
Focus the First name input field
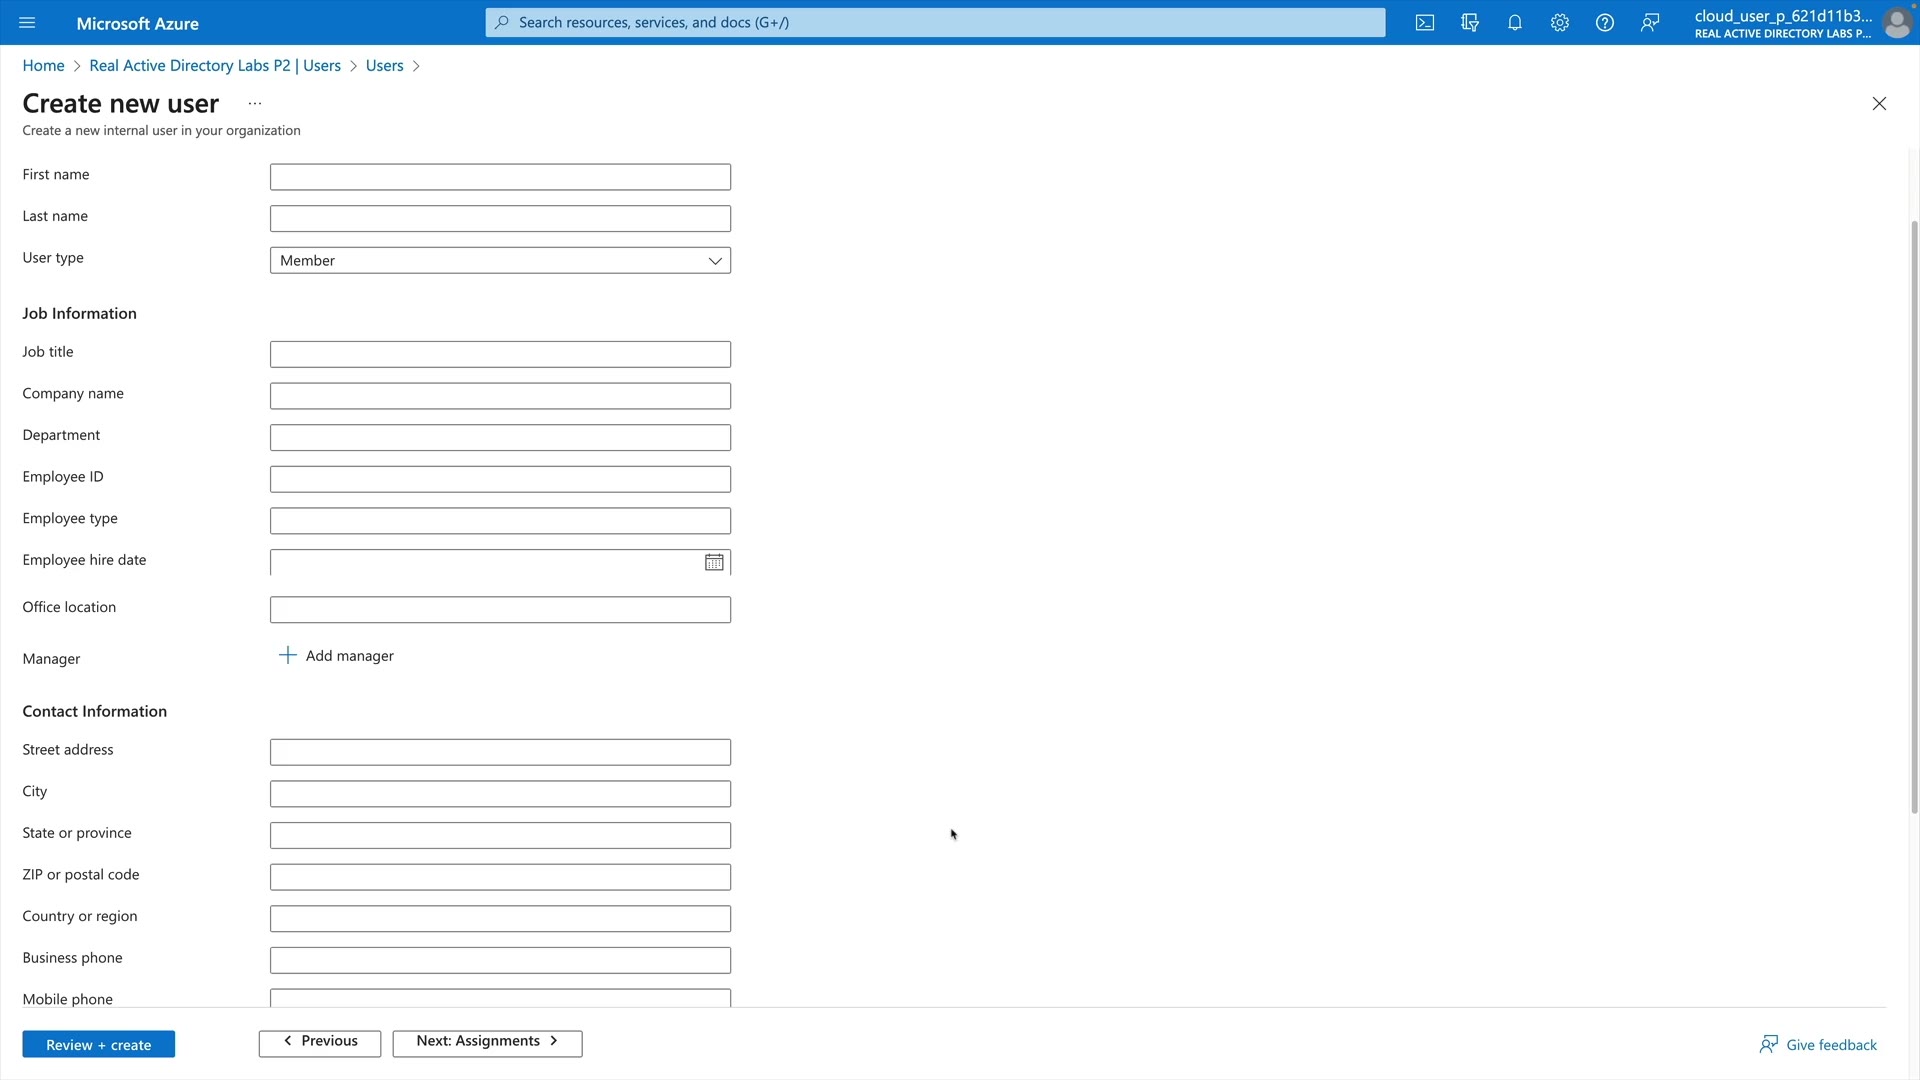pos(500,177)
